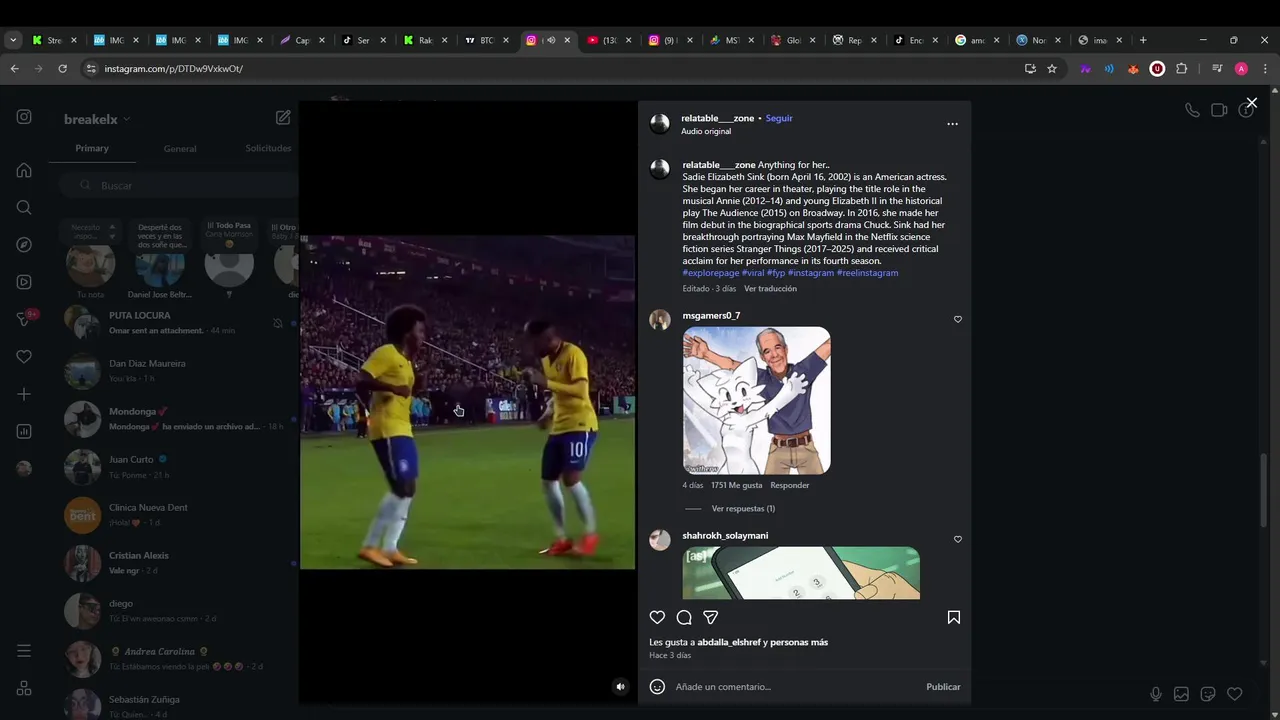Click the Publicar button
1280x720 pixels.
coord(943,687)
